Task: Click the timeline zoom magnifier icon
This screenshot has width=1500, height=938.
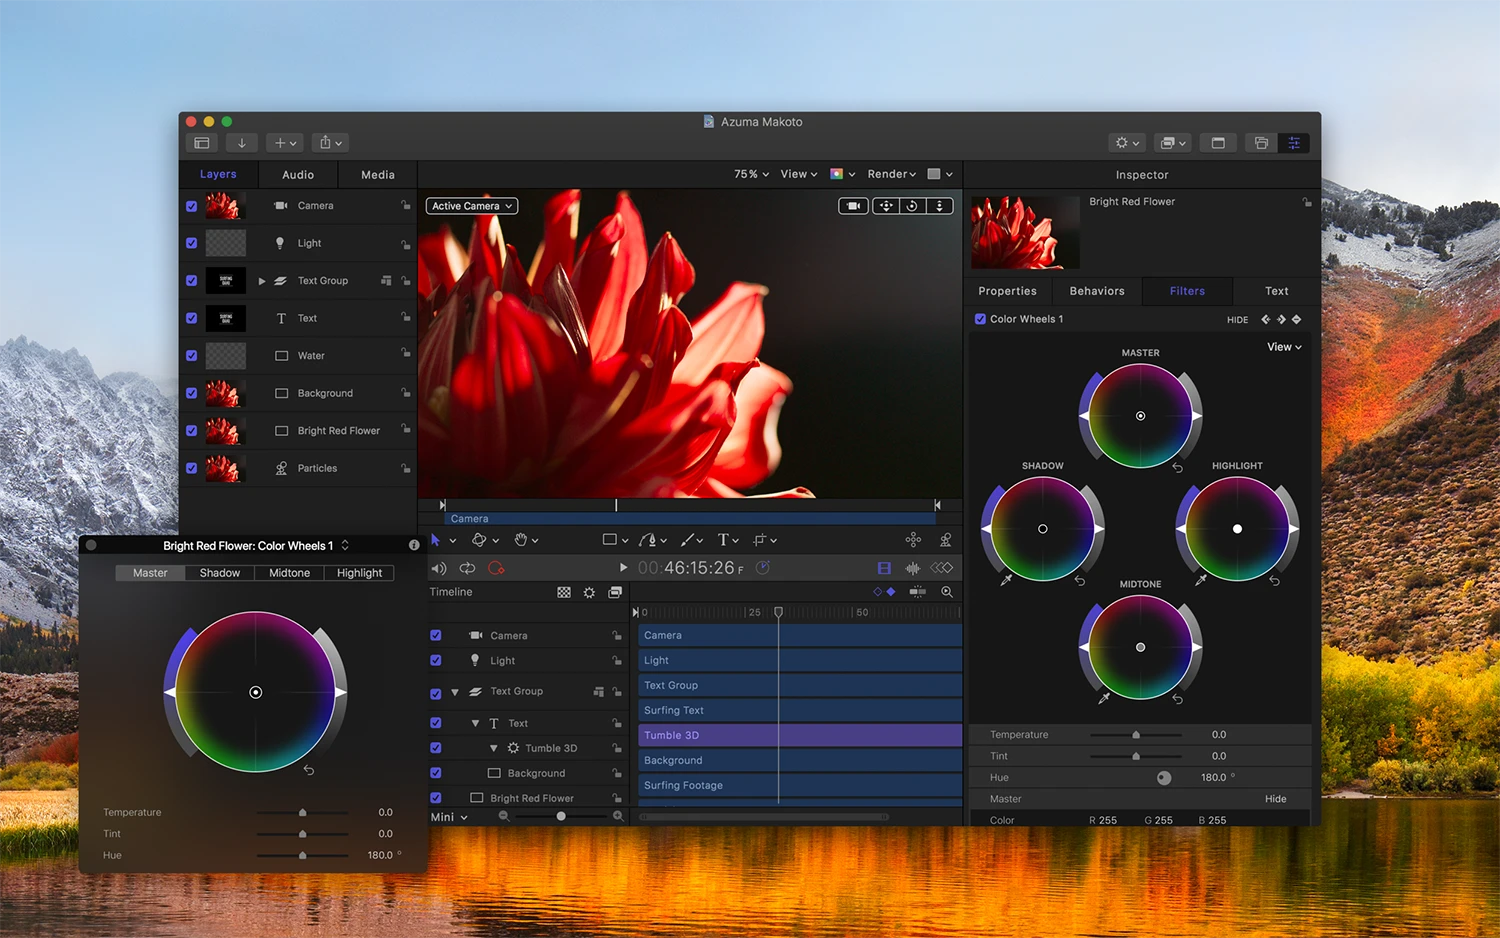Action: (946, 591)
